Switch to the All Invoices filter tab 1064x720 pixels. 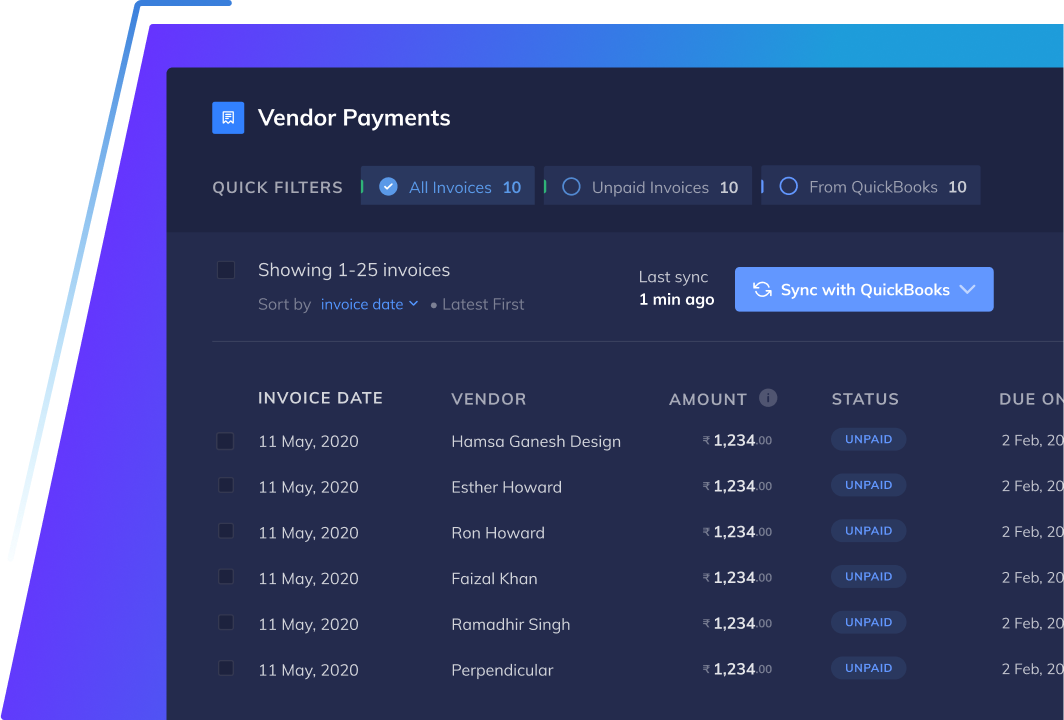[447, 186]
